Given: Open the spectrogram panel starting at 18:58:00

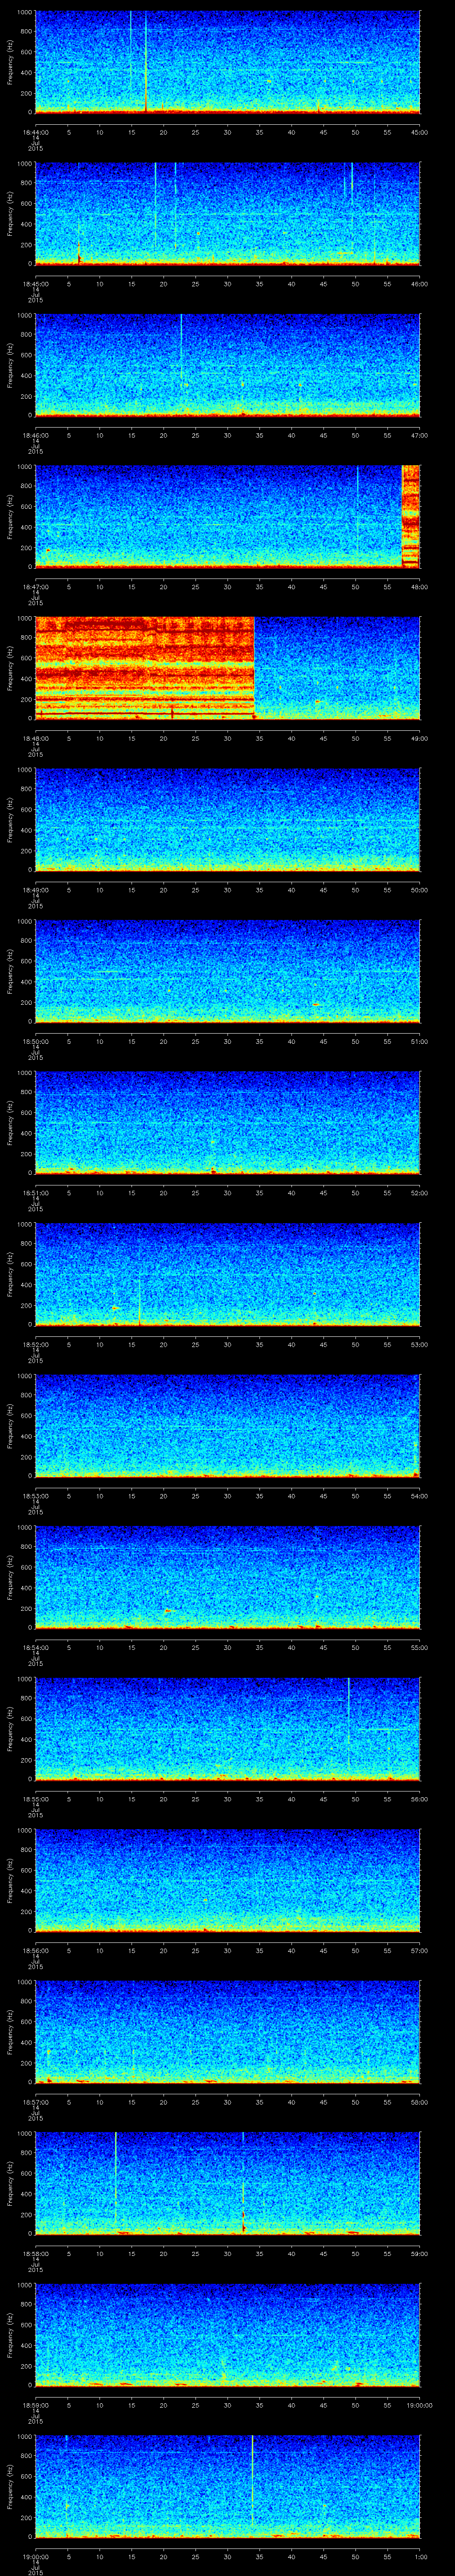Looking at the screenshot, I should click(x=227, y=2183).
